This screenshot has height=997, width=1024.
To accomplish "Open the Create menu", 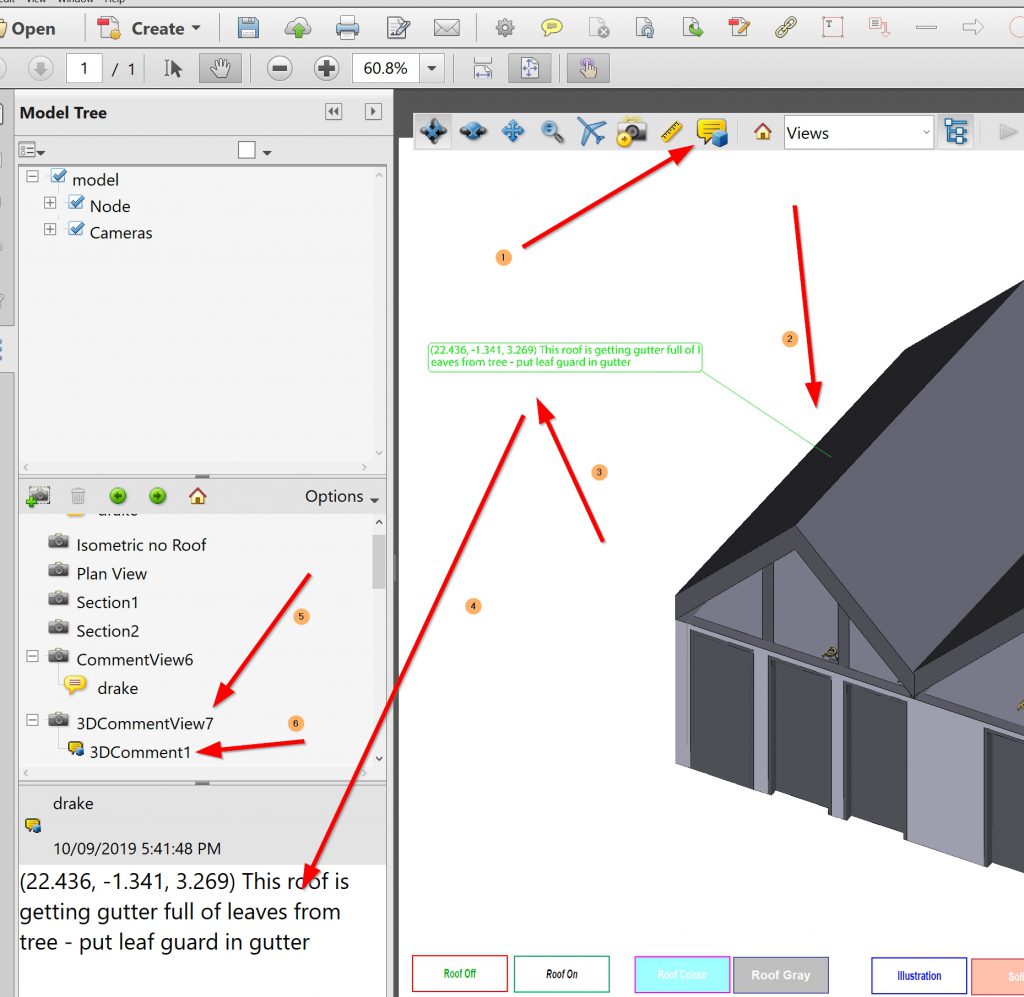I will point(152,28).
